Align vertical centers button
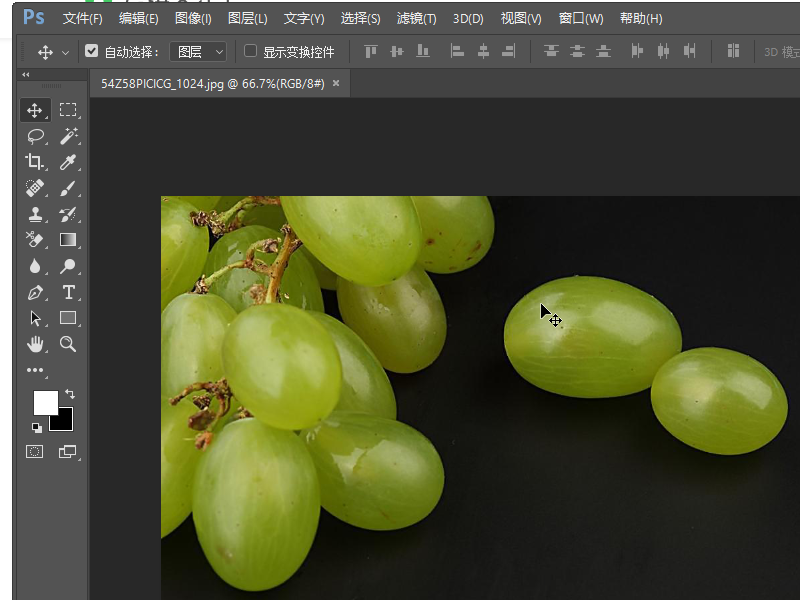The height and width of the screenshot is (600, 800). pos(397,51)
